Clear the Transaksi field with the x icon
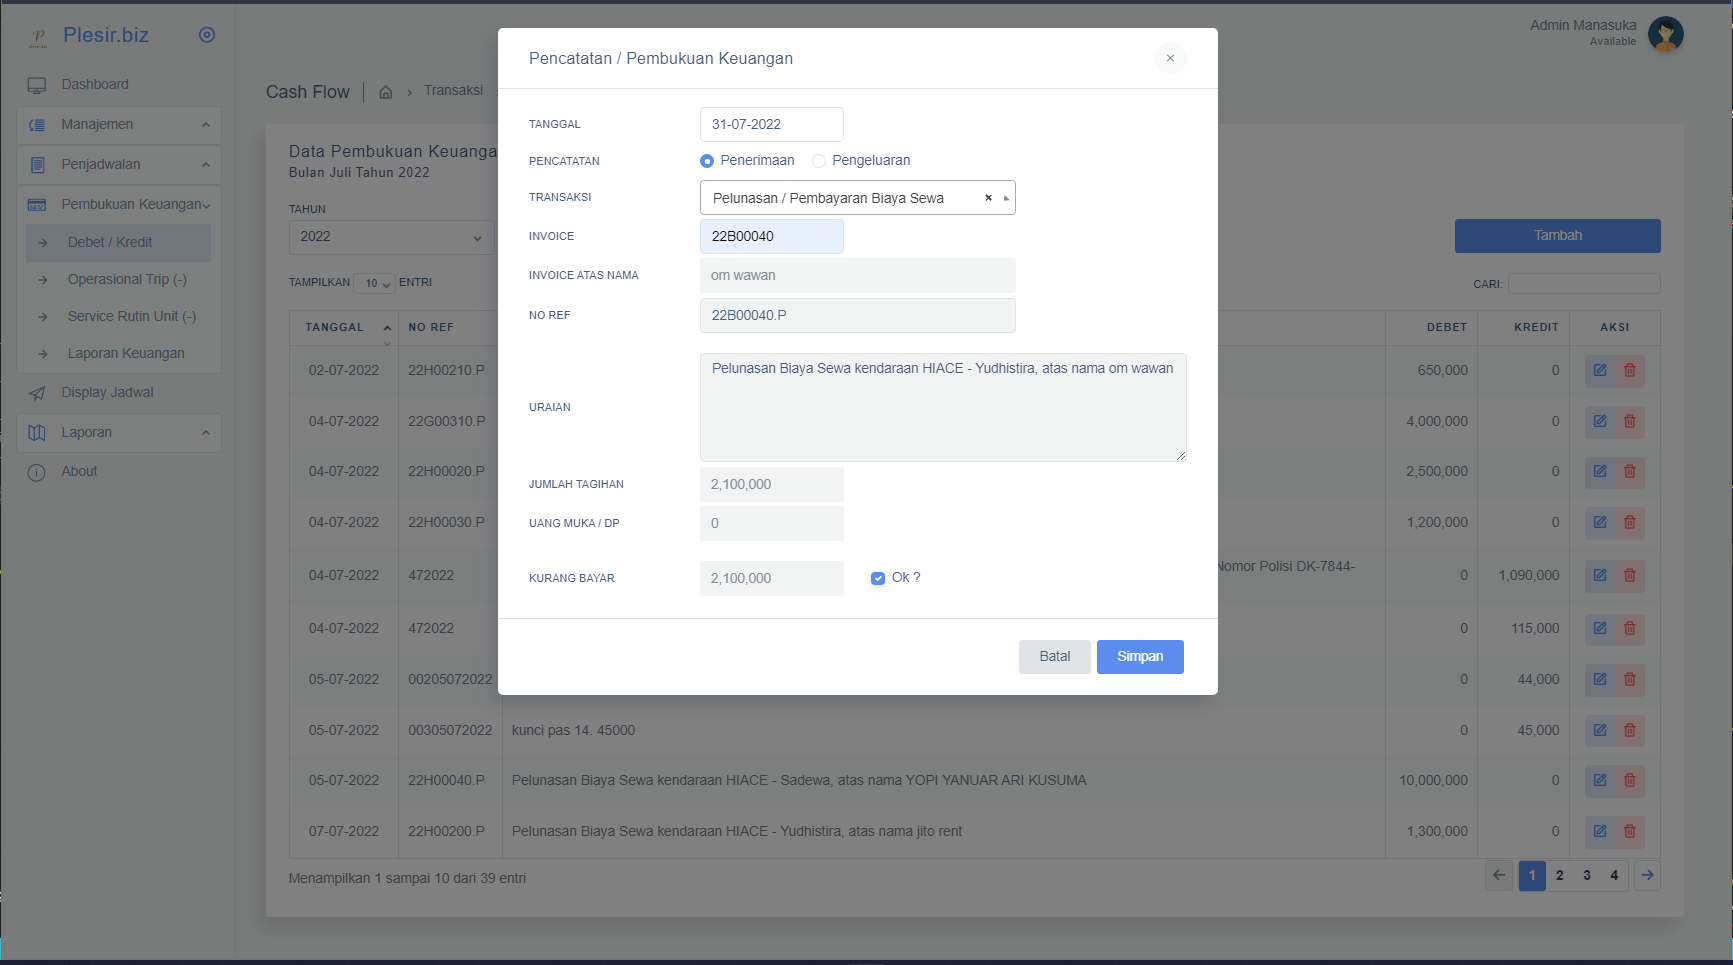This screenshot has height=965, width=1733. click(x=988, y=197)
